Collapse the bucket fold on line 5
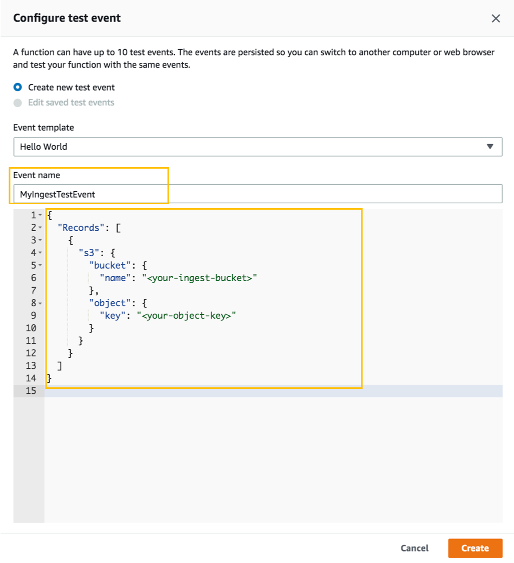514x563 pixels. [40, 265]
